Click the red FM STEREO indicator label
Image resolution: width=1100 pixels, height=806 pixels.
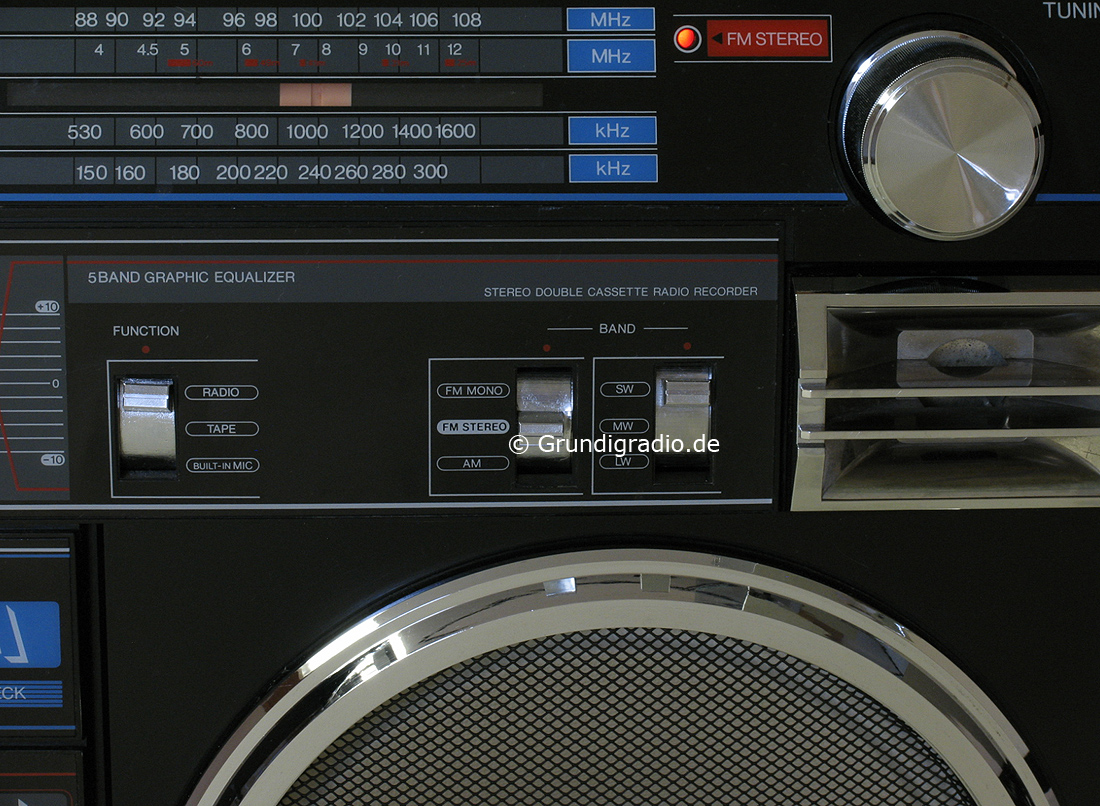768,39
